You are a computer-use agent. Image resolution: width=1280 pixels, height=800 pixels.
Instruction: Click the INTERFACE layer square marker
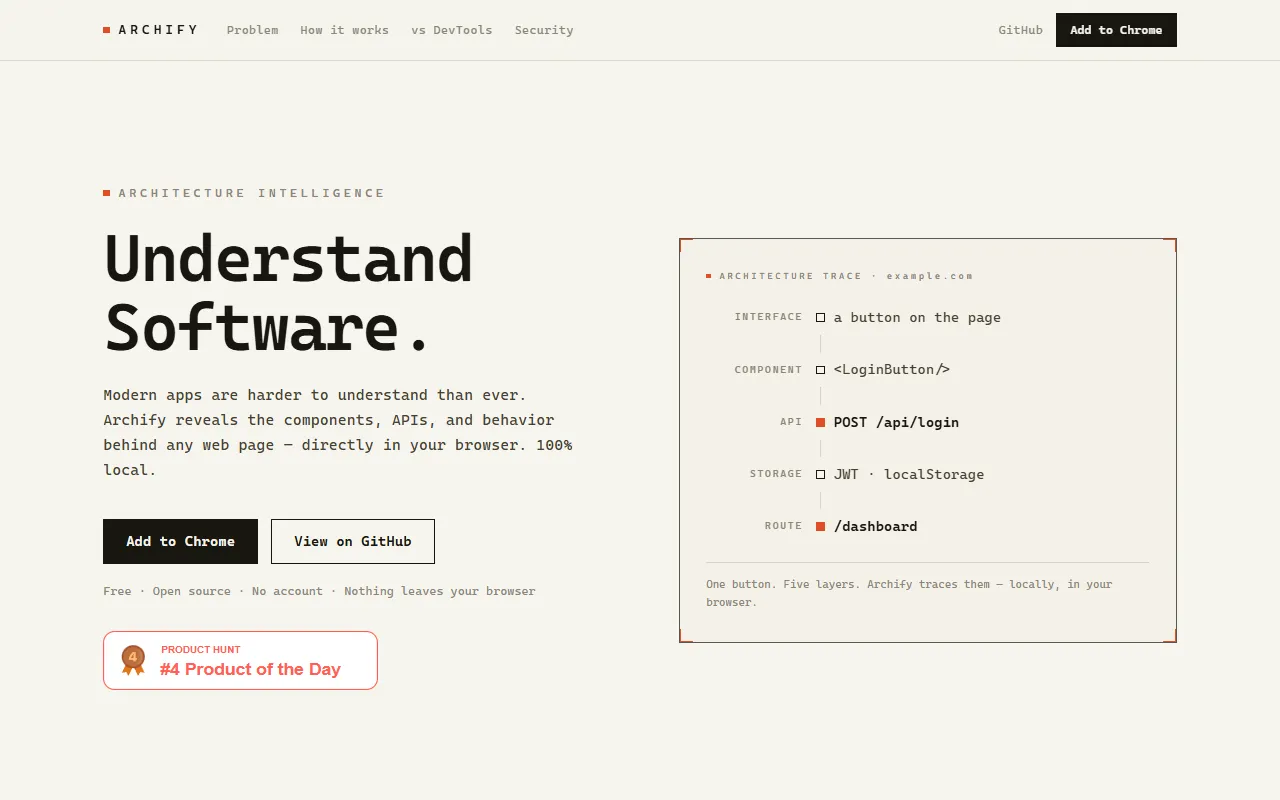click(820, 318)
